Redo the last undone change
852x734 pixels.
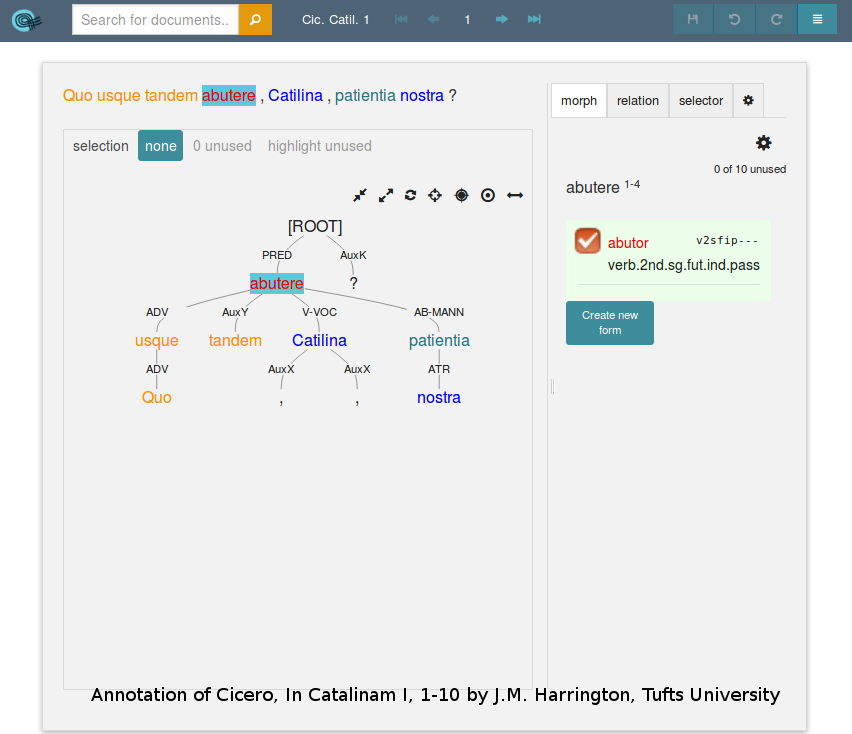pos(776,19)
